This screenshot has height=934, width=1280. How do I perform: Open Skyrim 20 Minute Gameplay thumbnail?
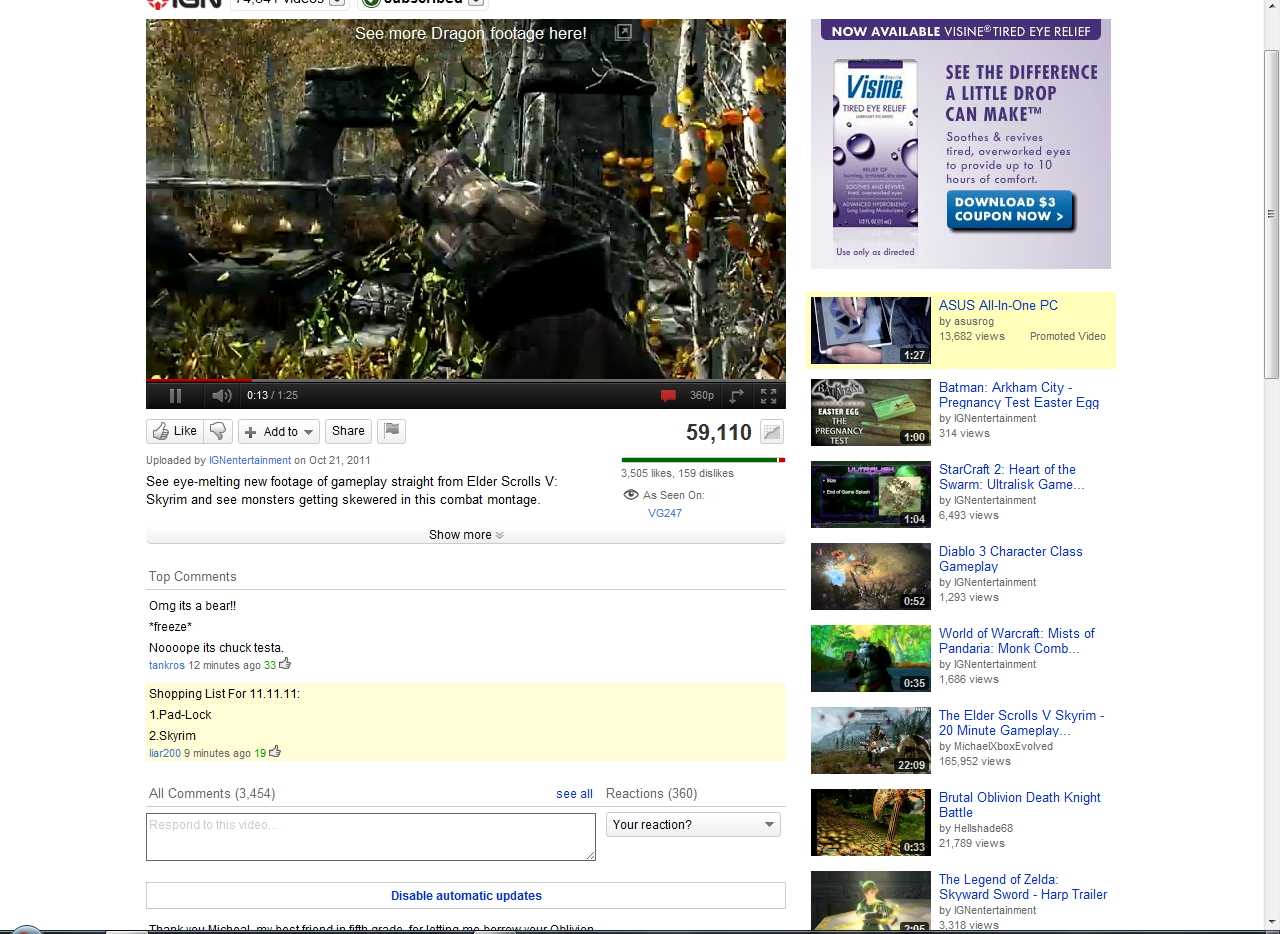(x=871, y=740)
